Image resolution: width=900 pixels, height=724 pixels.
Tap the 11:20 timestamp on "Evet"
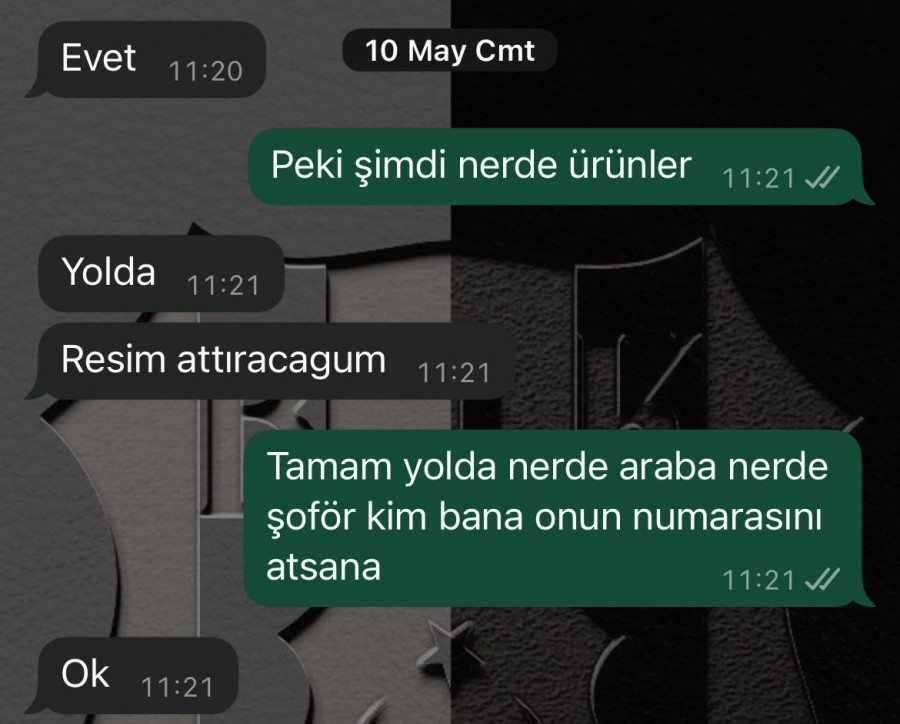(205, 71)
